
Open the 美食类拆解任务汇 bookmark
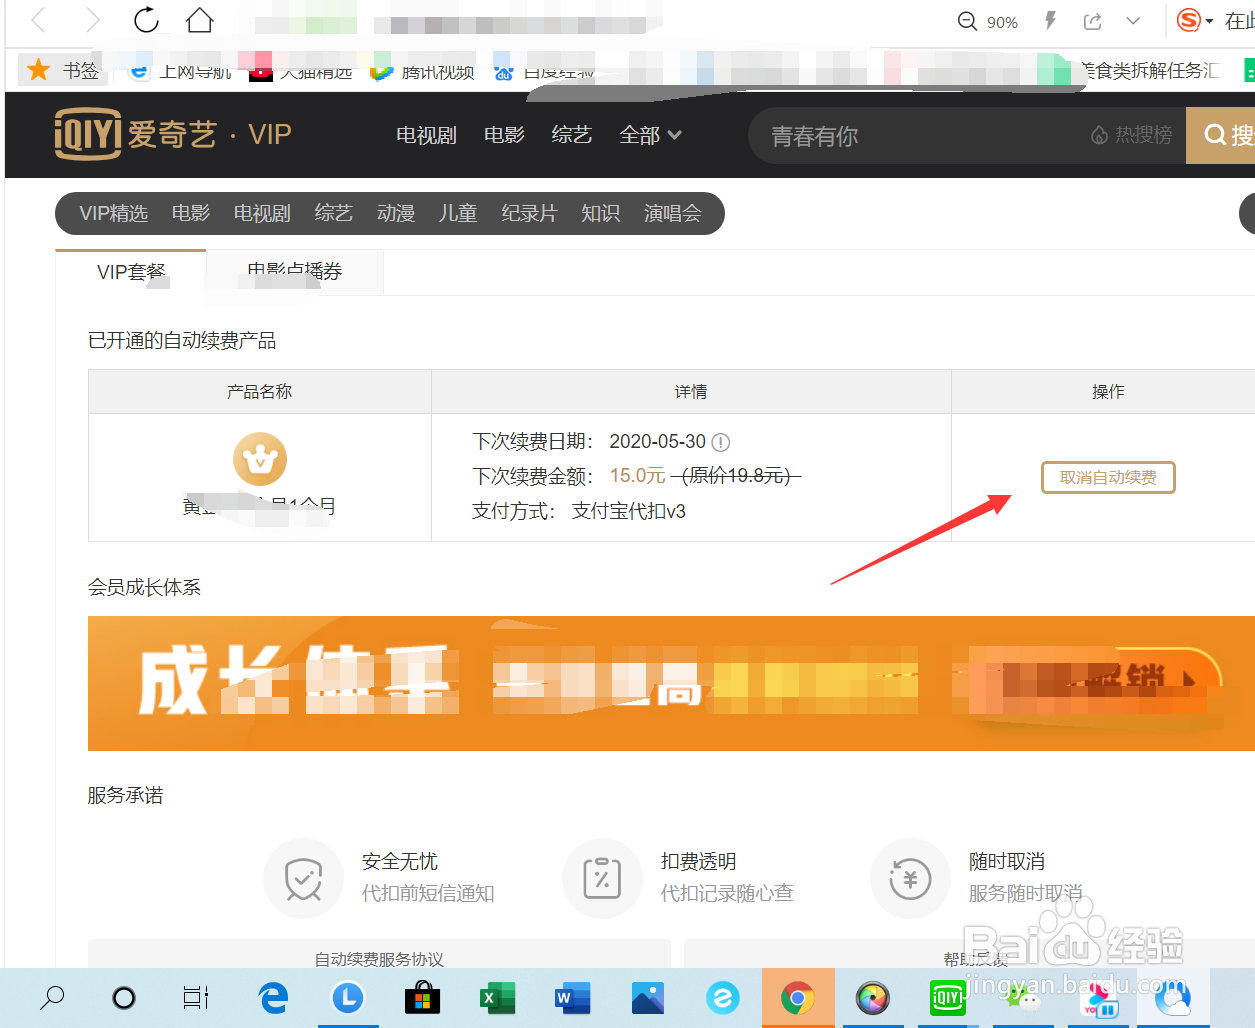coord(1150,71)
